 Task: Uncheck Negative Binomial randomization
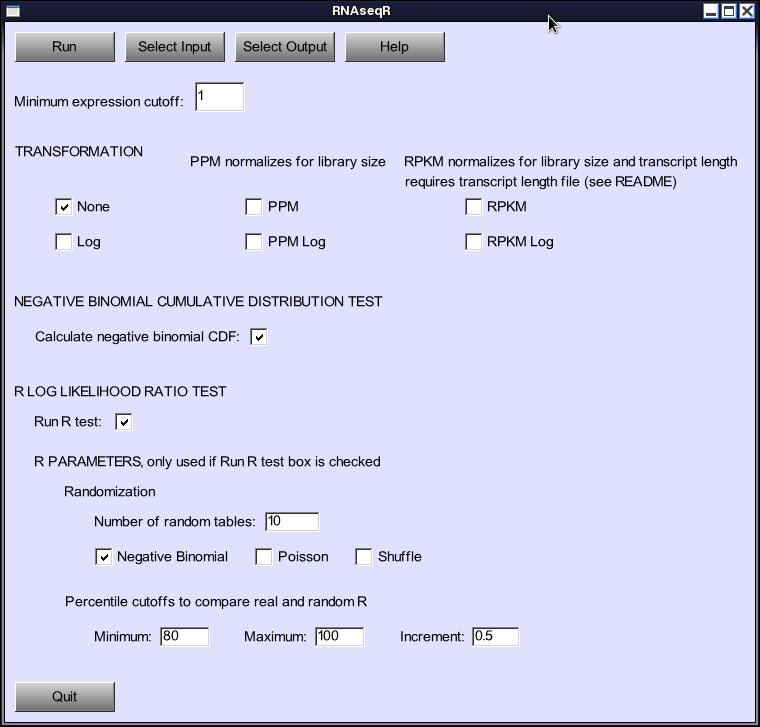click(x=103, y=557)
